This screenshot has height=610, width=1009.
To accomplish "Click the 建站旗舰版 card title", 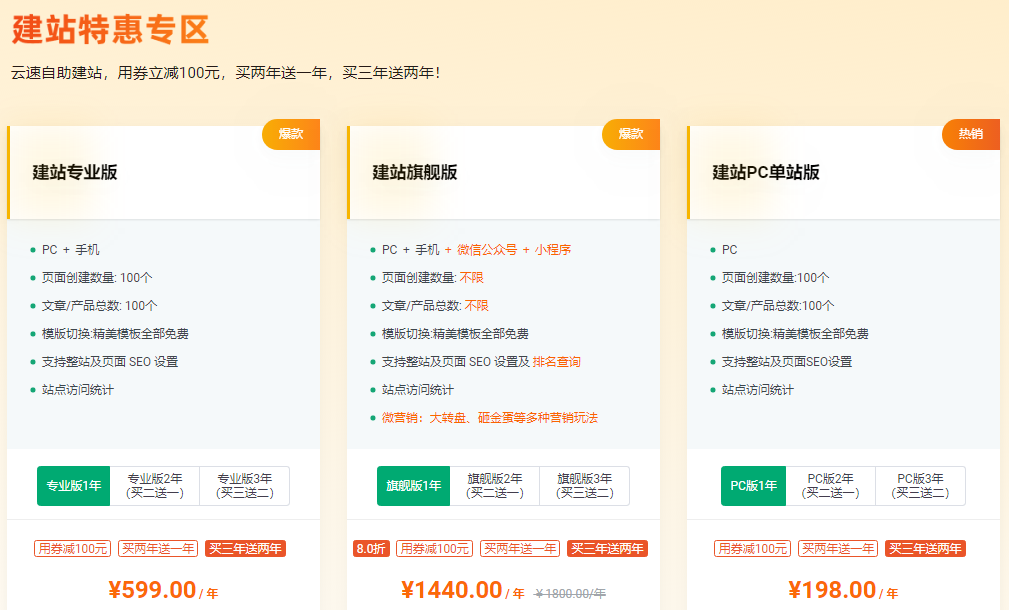I will [414, 172].
